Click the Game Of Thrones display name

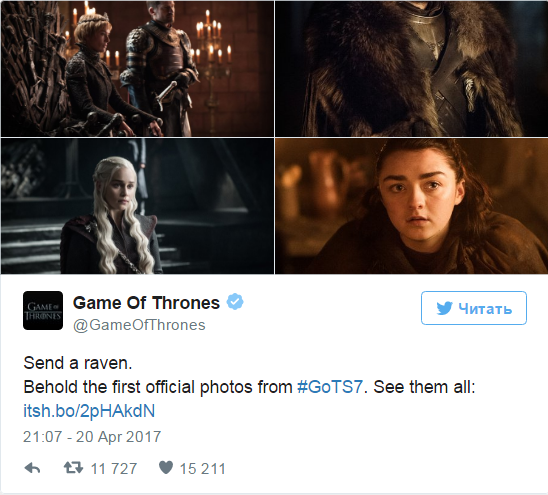point(146,302)
